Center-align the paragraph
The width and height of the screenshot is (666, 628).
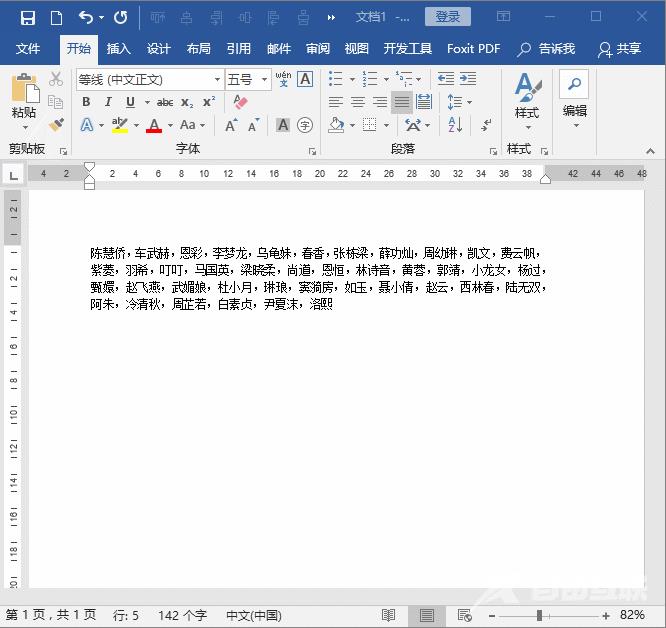click(358, 102)
